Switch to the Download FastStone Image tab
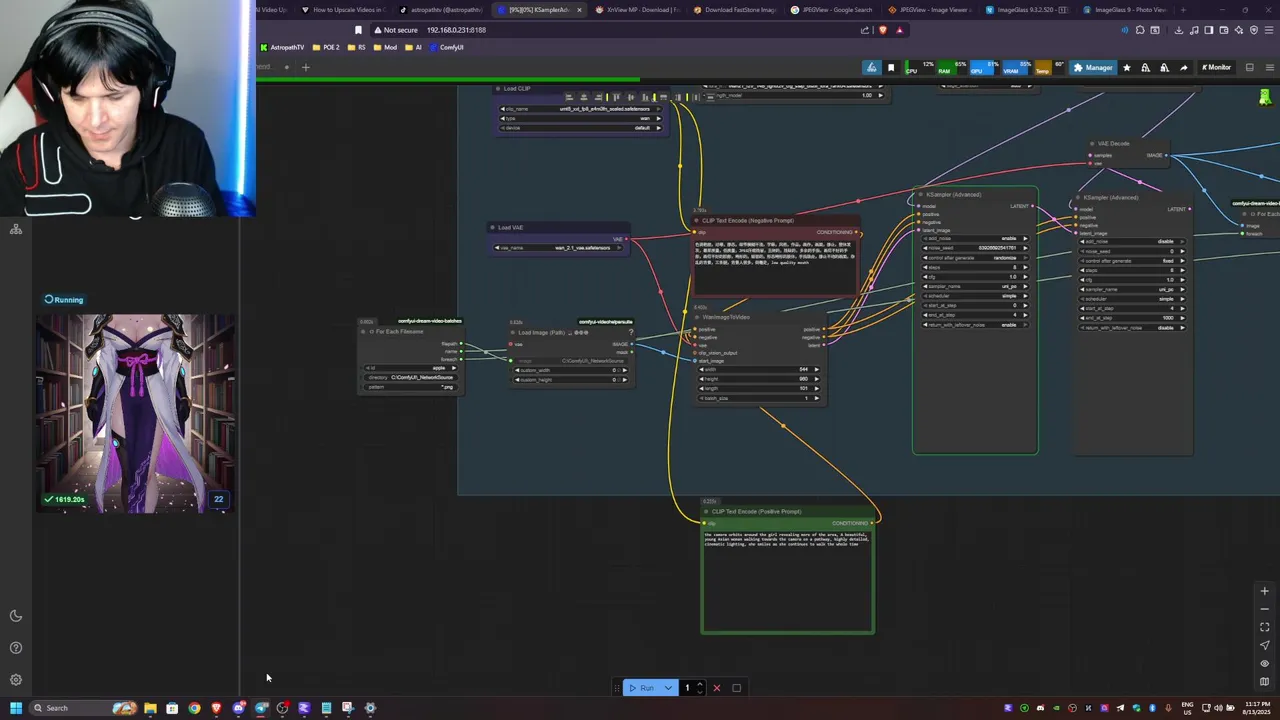Screen dimensions: 1280x720 tap(735, 10)
